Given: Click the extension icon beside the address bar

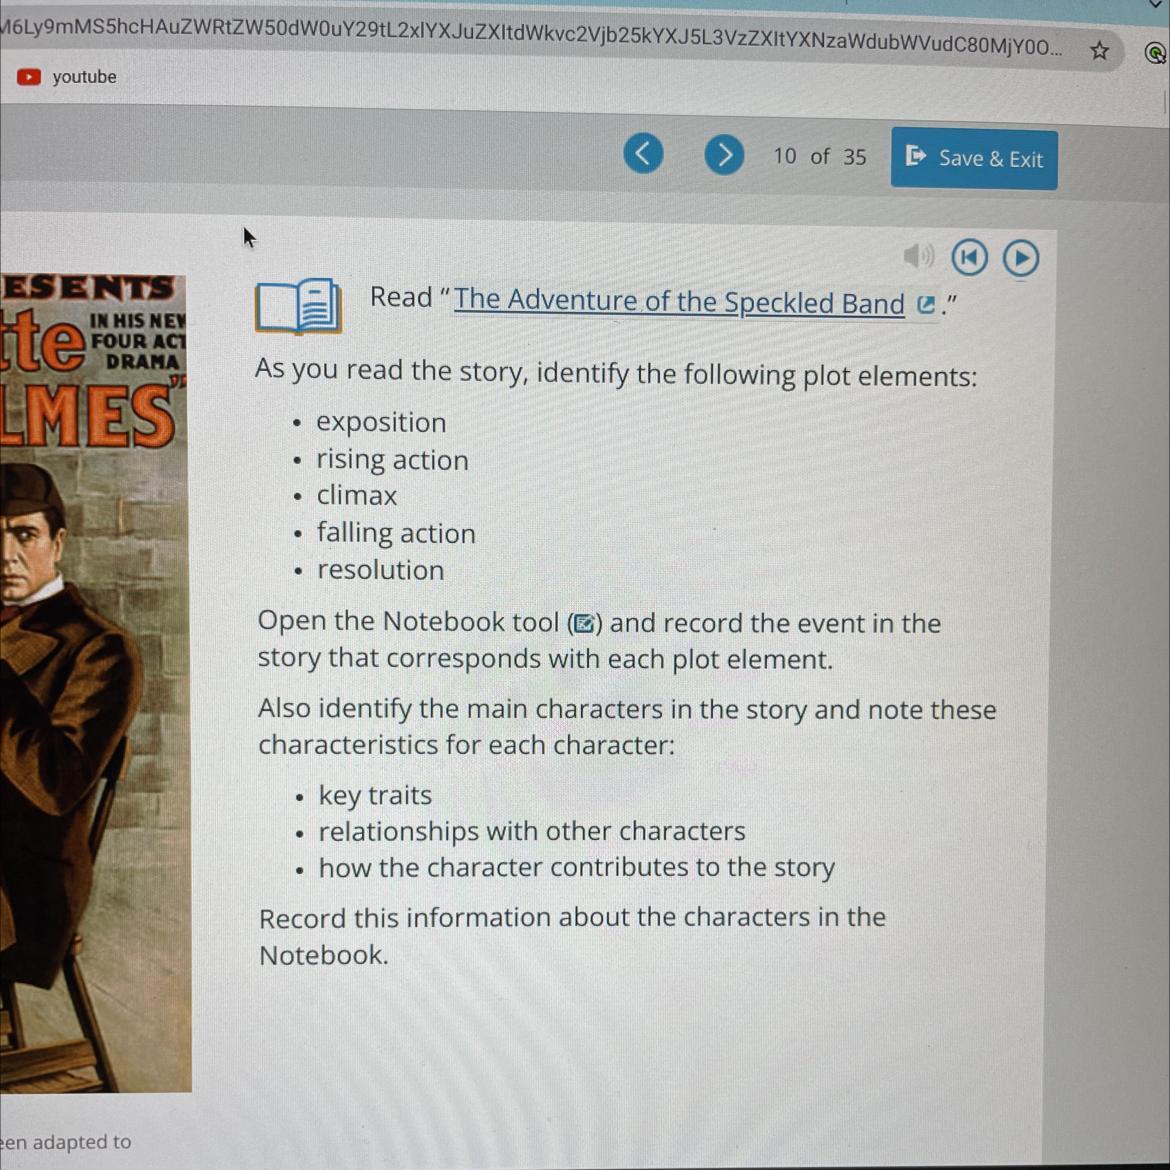Looking at the screenshot, I should [x=1154, y=53].
